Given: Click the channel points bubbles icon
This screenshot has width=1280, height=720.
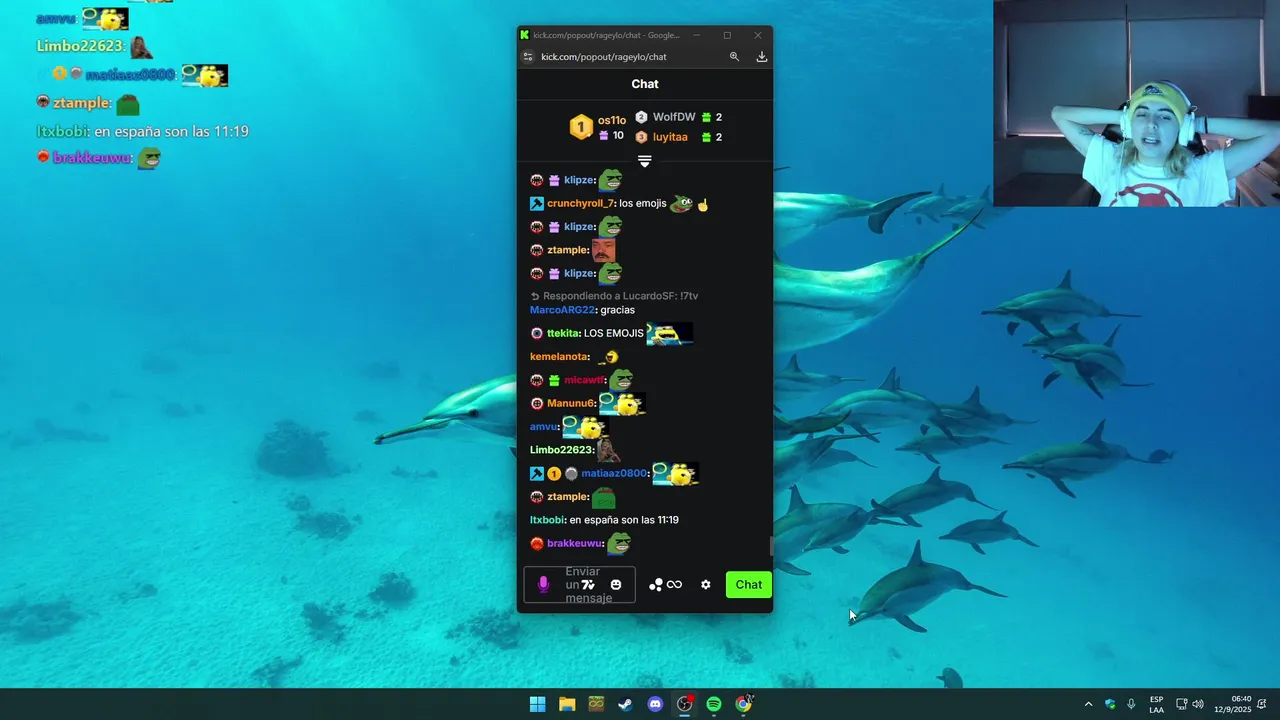Looking at the screenshot, I should pyautogui.click(x=656, y=585).
